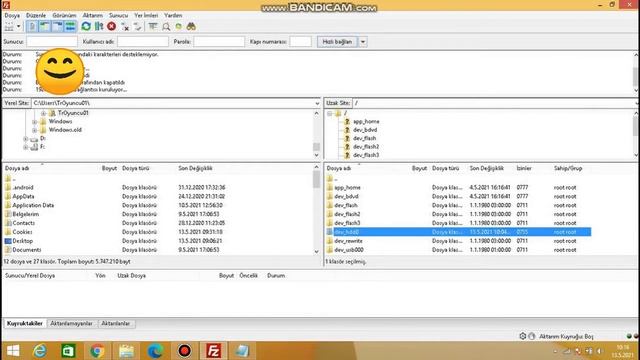Select the dev_hdd0 remote folder row
The image size is (640, 360).
(458, 232)
